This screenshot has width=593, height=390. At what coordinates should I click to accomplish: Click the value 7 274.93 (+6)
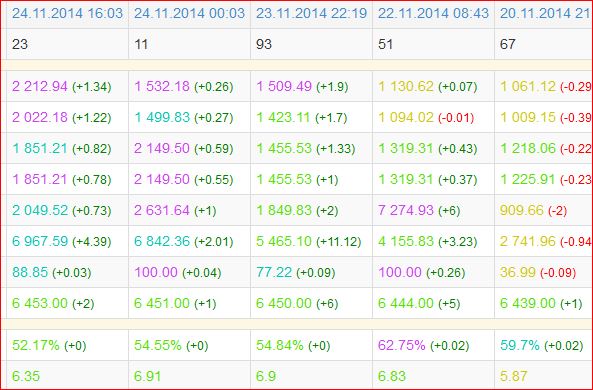419,210
